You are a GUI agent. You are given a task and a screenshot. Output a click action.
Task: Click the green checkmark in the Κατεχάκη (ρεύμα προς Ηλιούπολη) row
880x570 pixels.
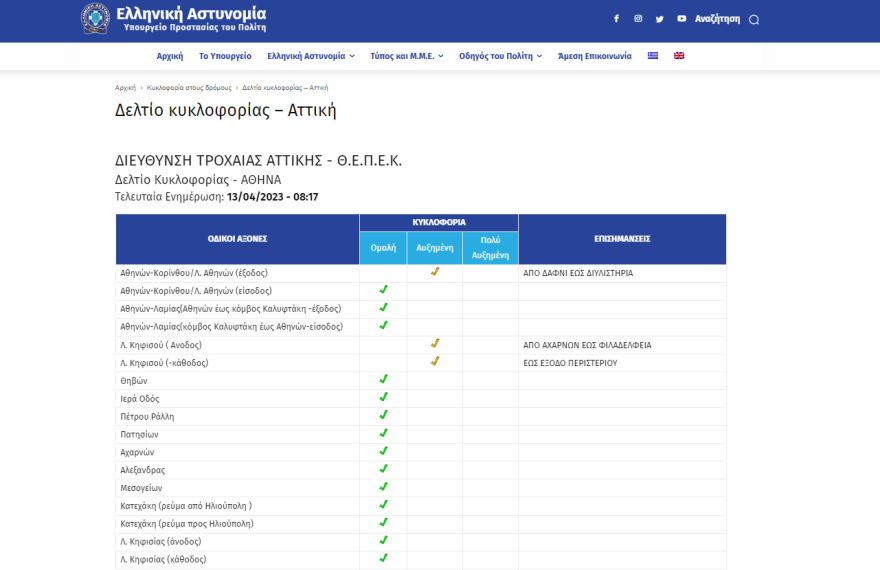point(383,522)
